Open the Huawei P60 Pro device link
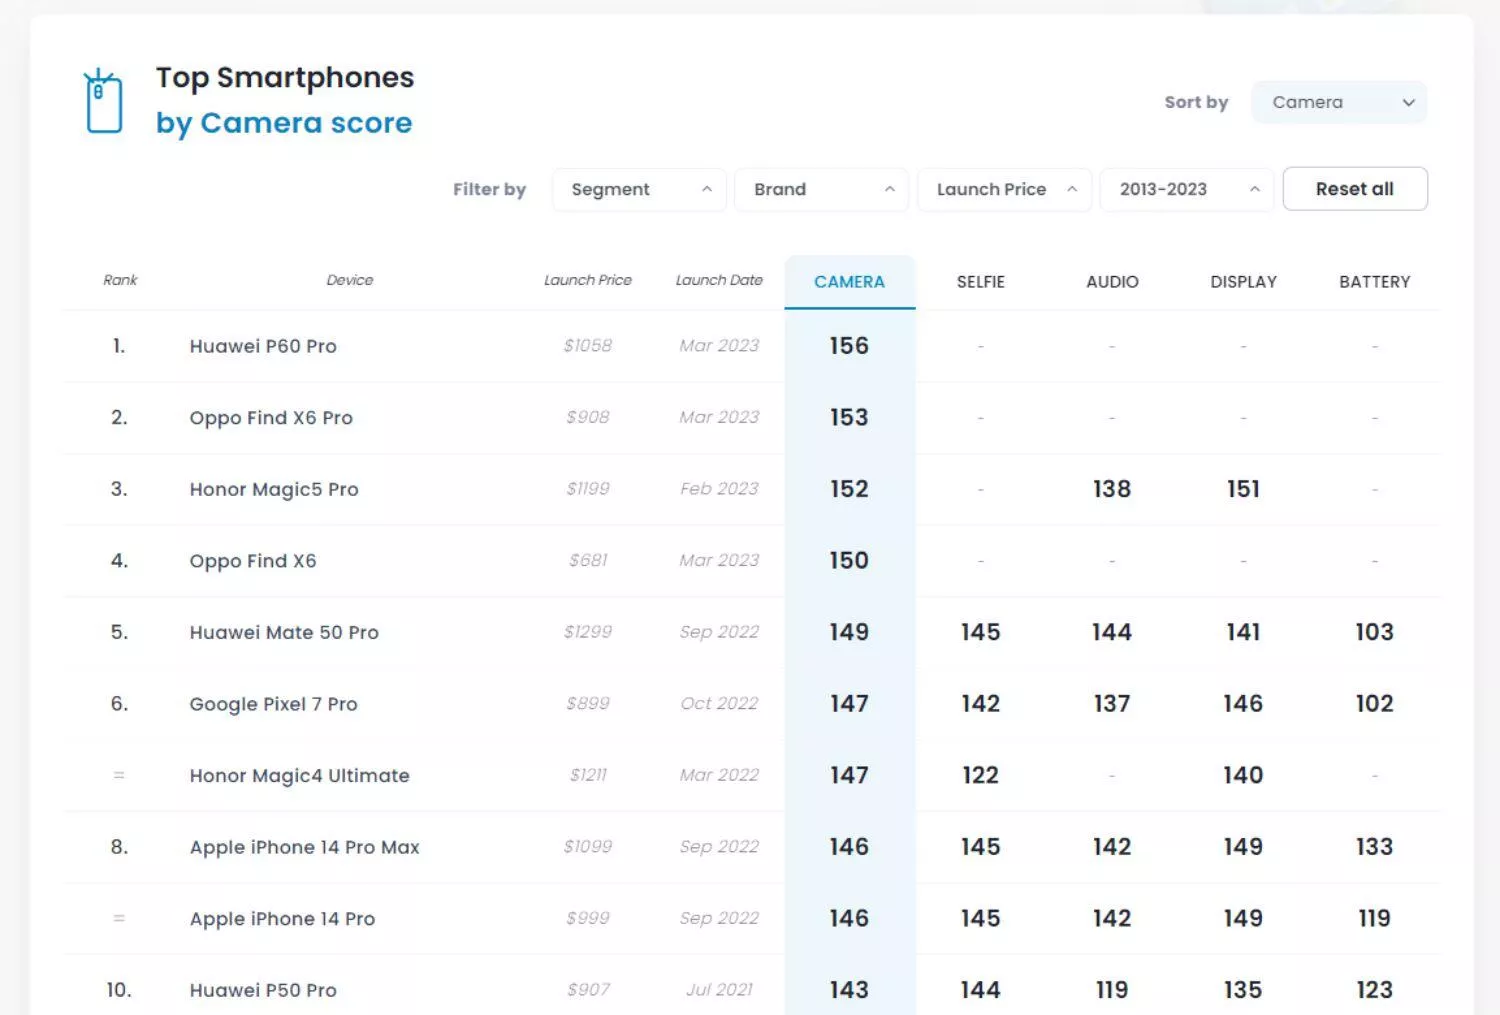Image resolution: width=1500 pixels, height=1015 pixels. tap(263, 346)
